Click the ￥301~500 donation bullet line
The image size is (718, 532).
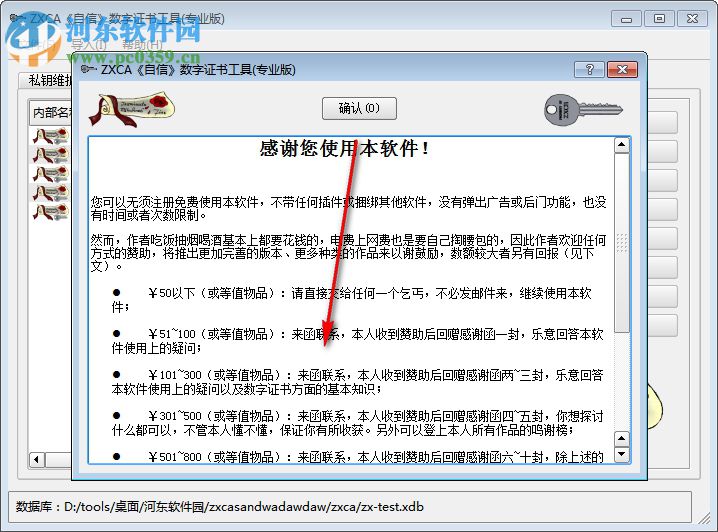357,423
